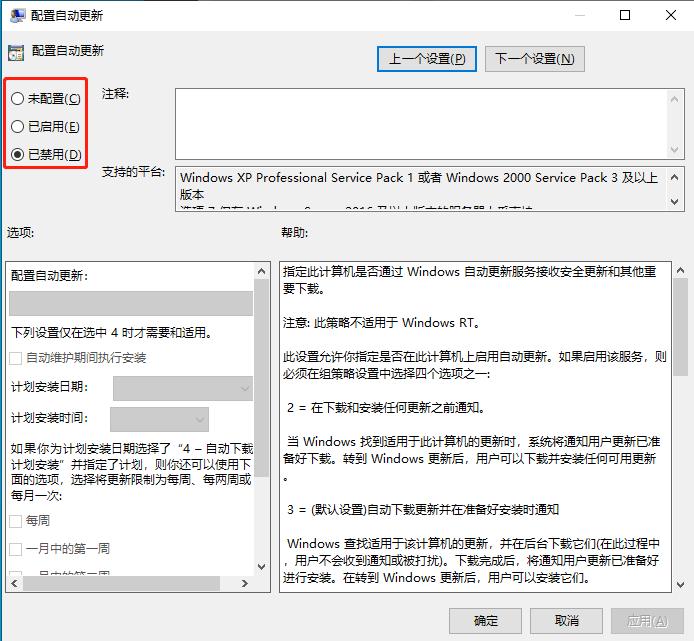The image size is (694, 641).
Task: Click down arrow of options panel scrollbar
Action: click(262, 566)
